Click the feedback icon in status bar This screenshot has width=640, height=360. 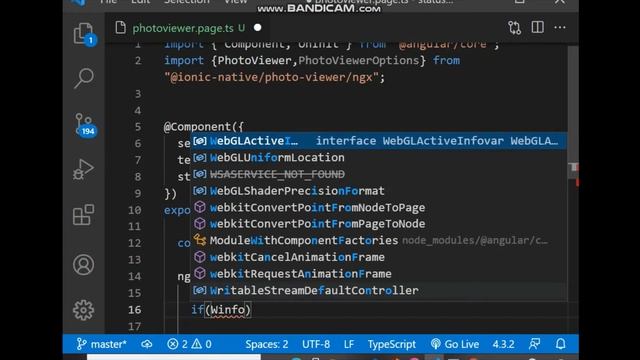click(x=534, y=344)
